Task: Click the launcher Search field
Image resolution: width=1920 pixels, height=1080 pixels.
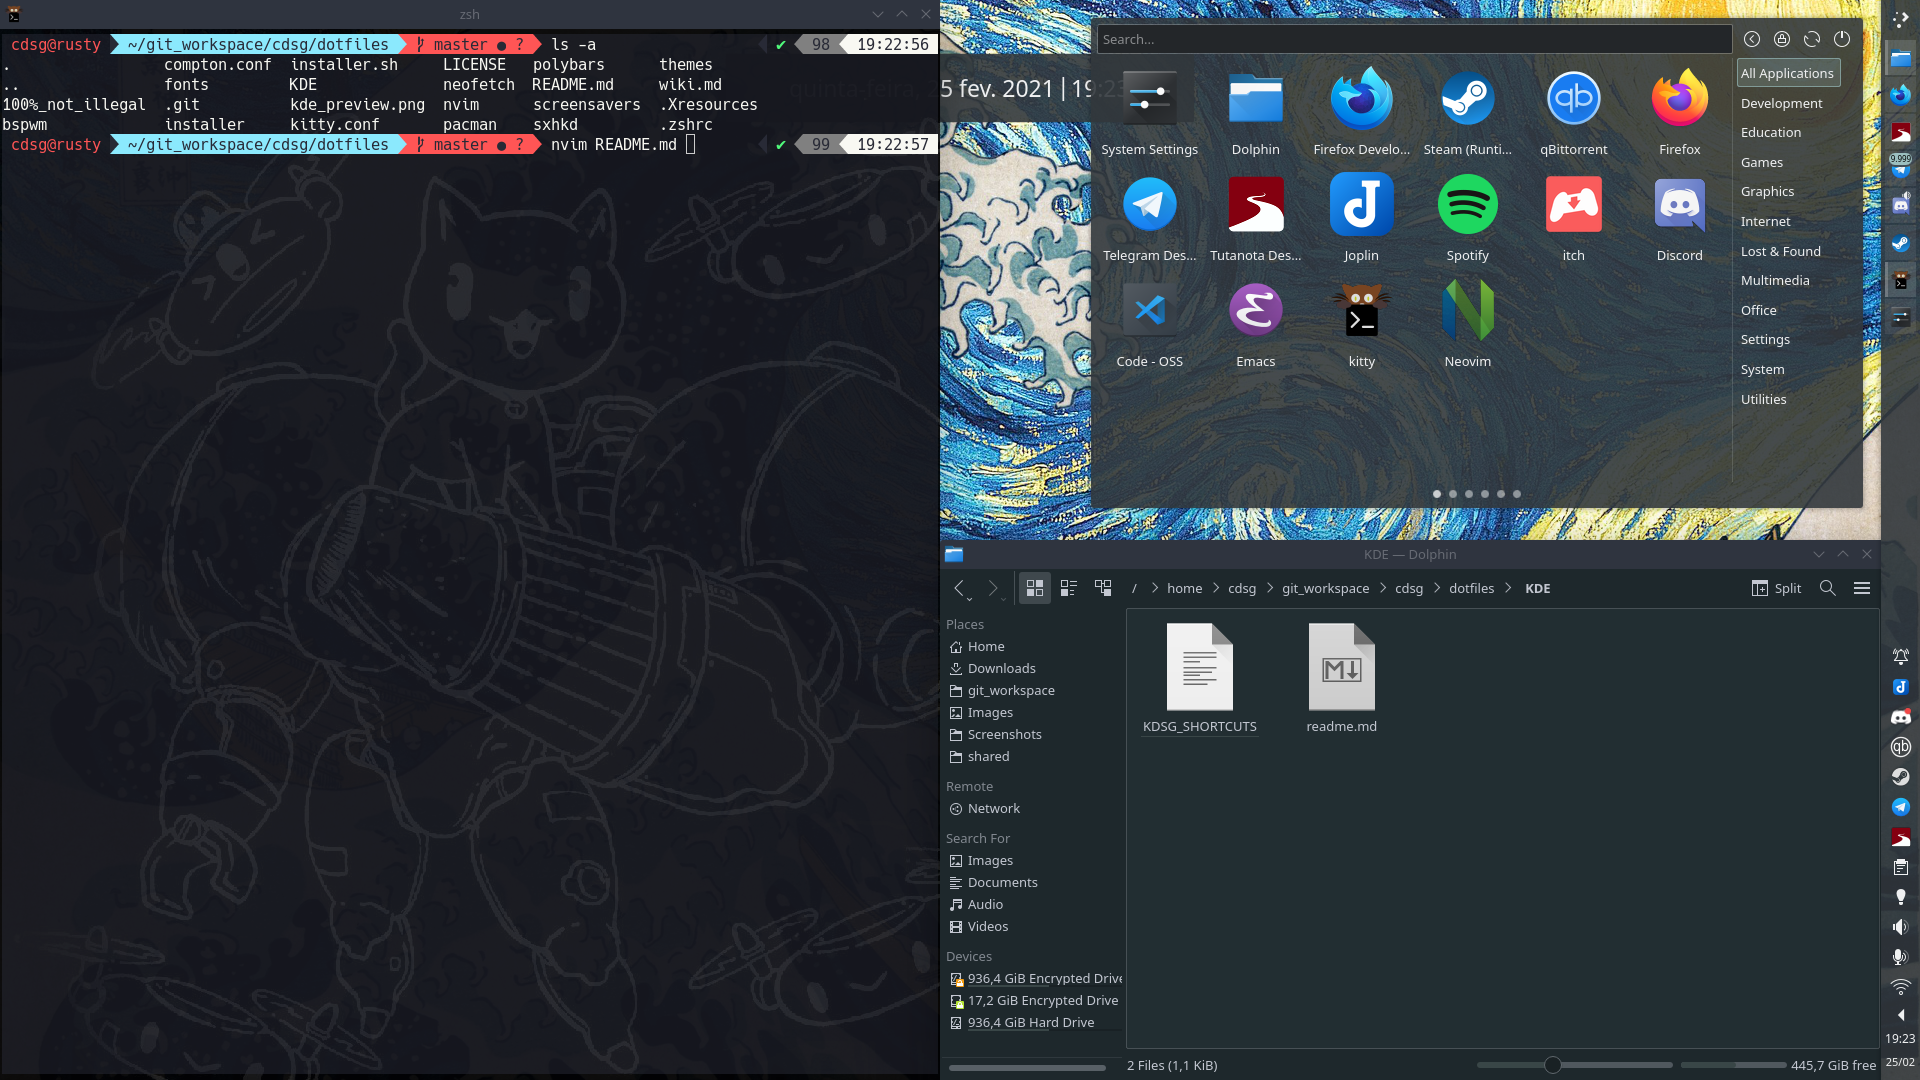Action: [1413, 39]
